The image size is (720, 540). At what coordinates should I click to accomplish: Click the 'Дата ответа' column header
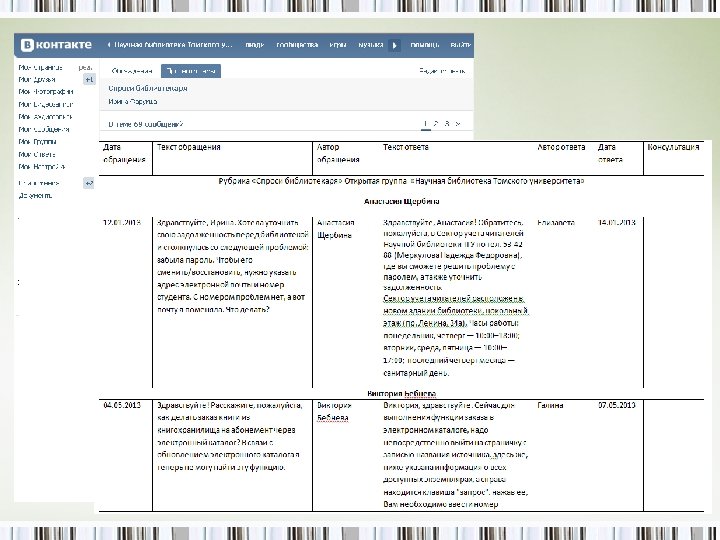(x=610, y=153)
